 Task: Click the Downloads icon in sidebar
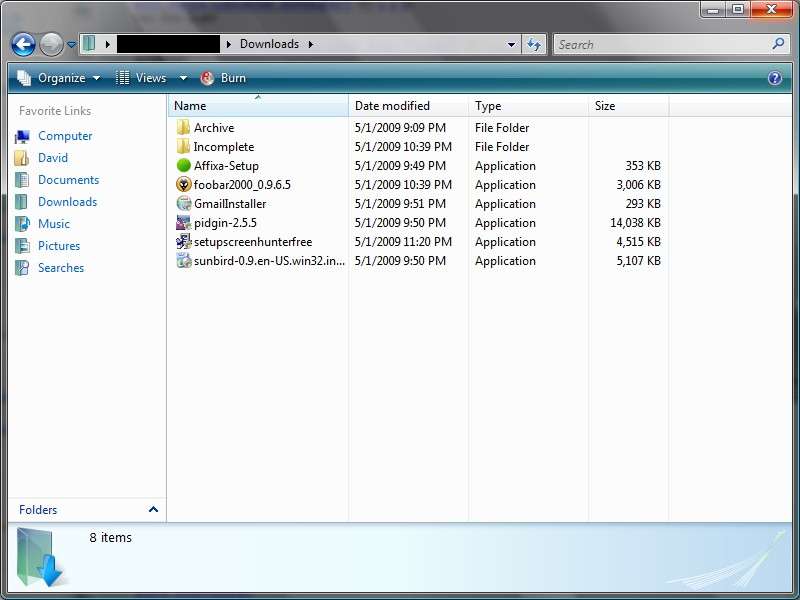(22, 202)
